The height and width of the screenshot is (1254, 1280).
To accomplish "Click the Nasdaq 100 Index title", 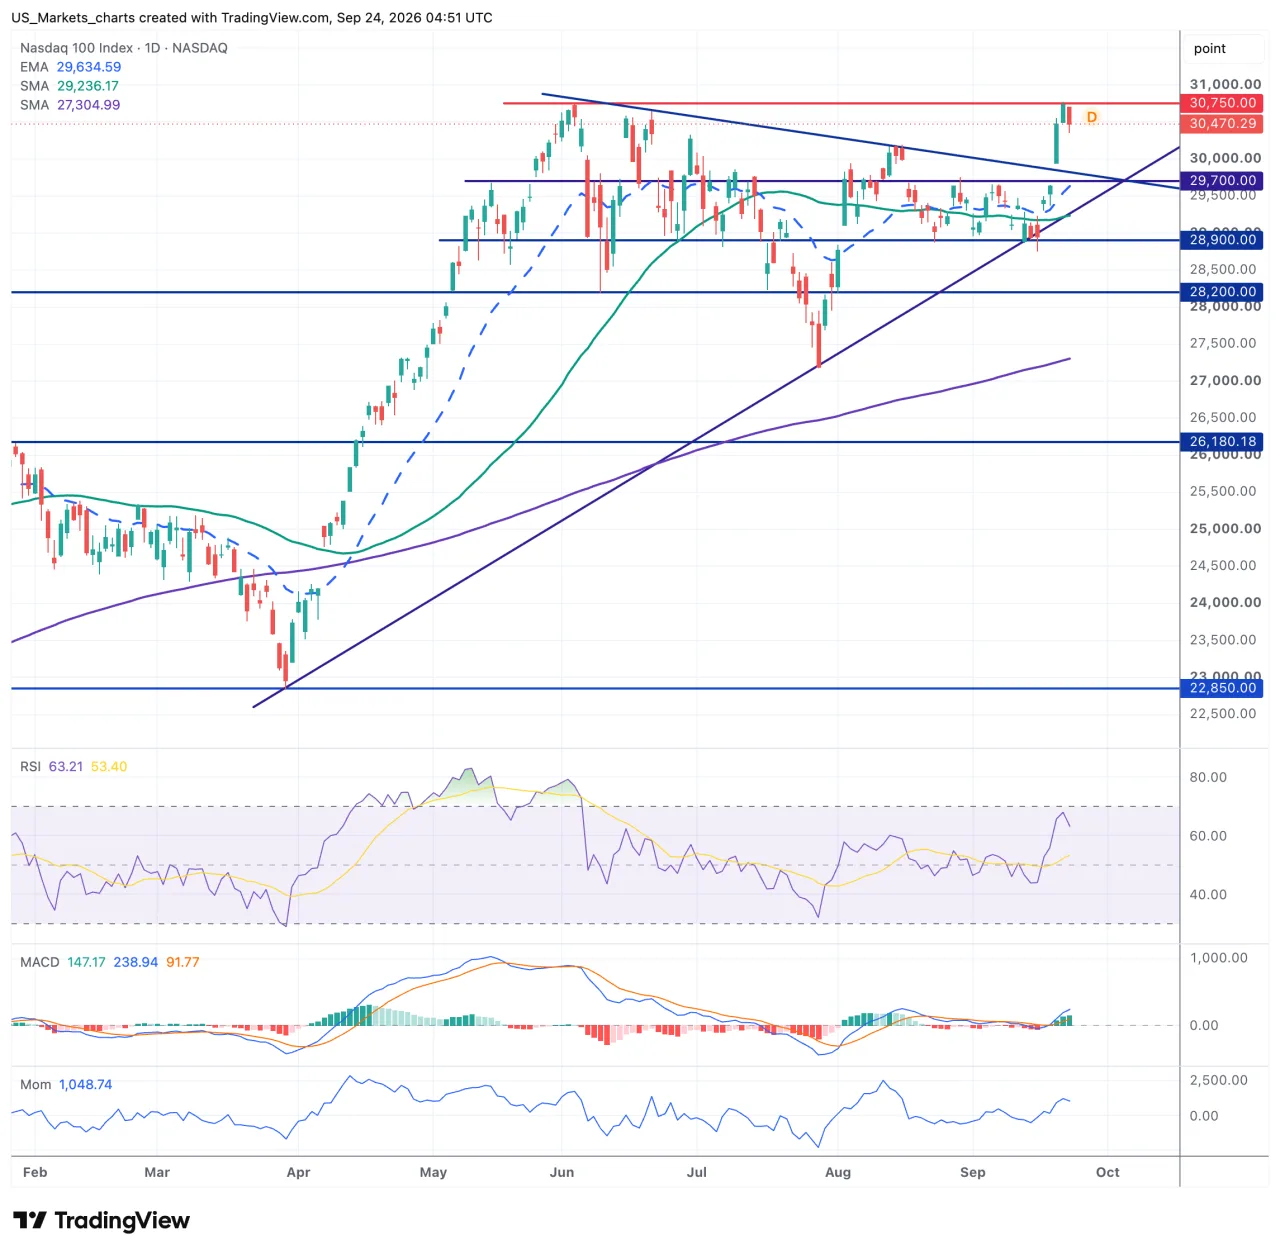I will pos(124,48).
